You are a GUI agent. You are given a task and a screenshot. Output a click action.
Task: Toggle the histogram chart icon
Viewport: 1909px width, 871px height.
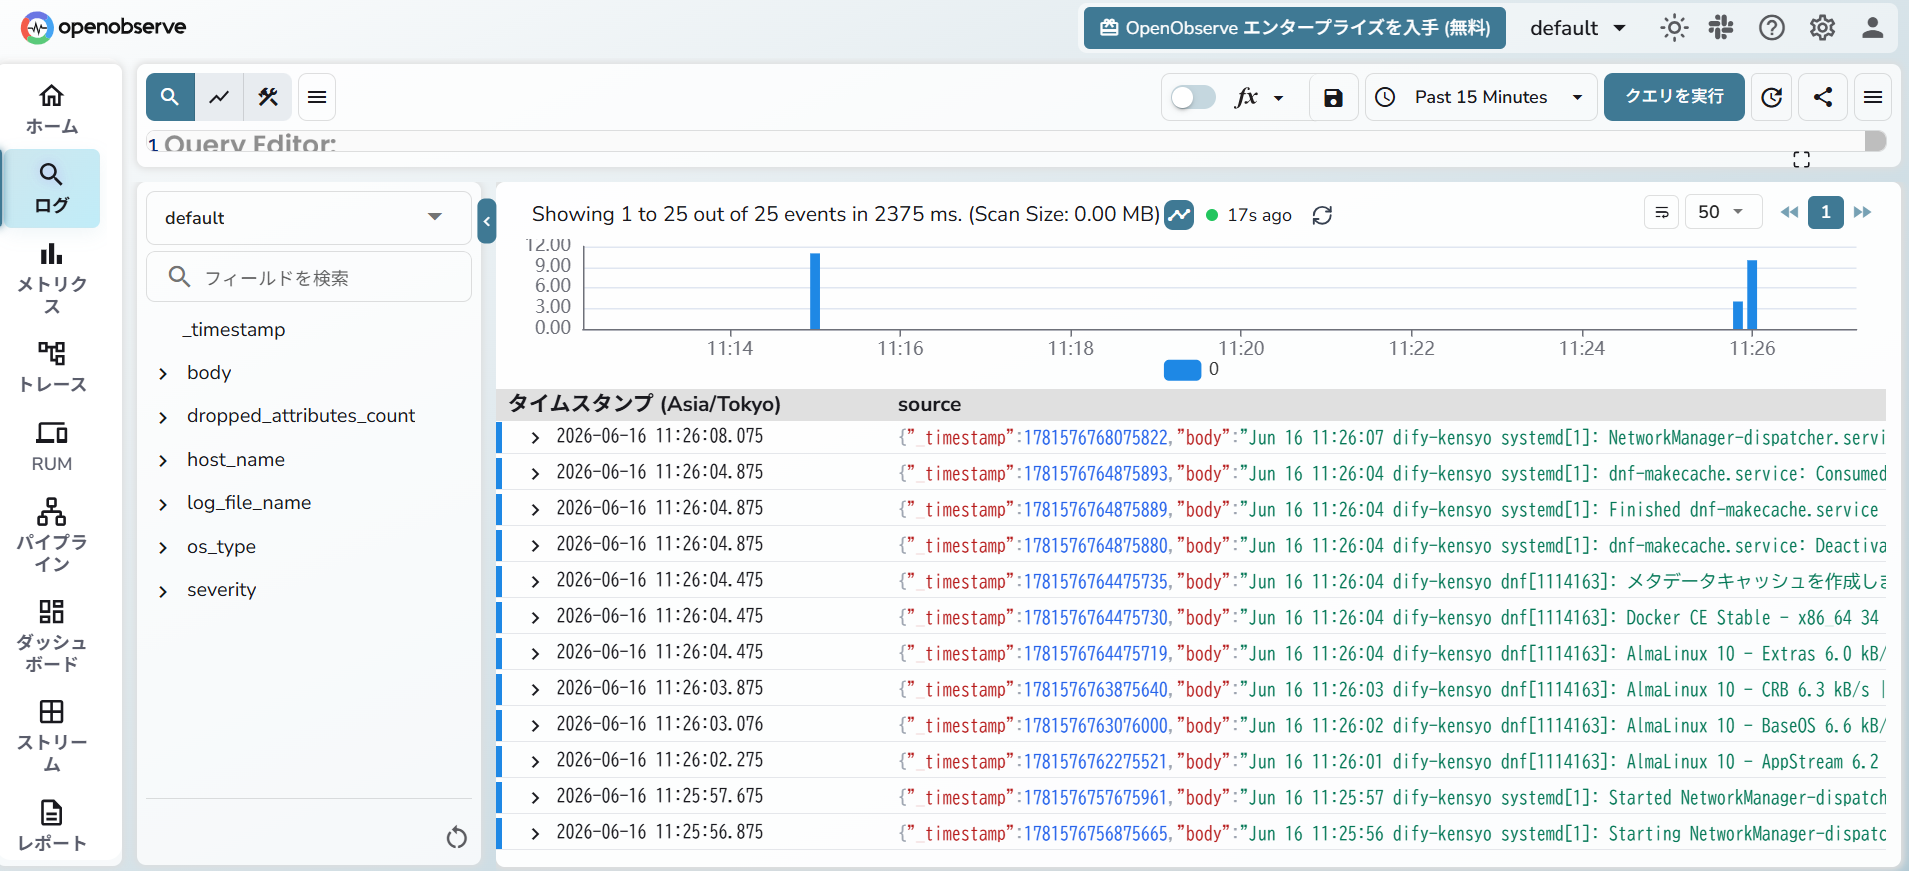click(x=1179, y=215)
